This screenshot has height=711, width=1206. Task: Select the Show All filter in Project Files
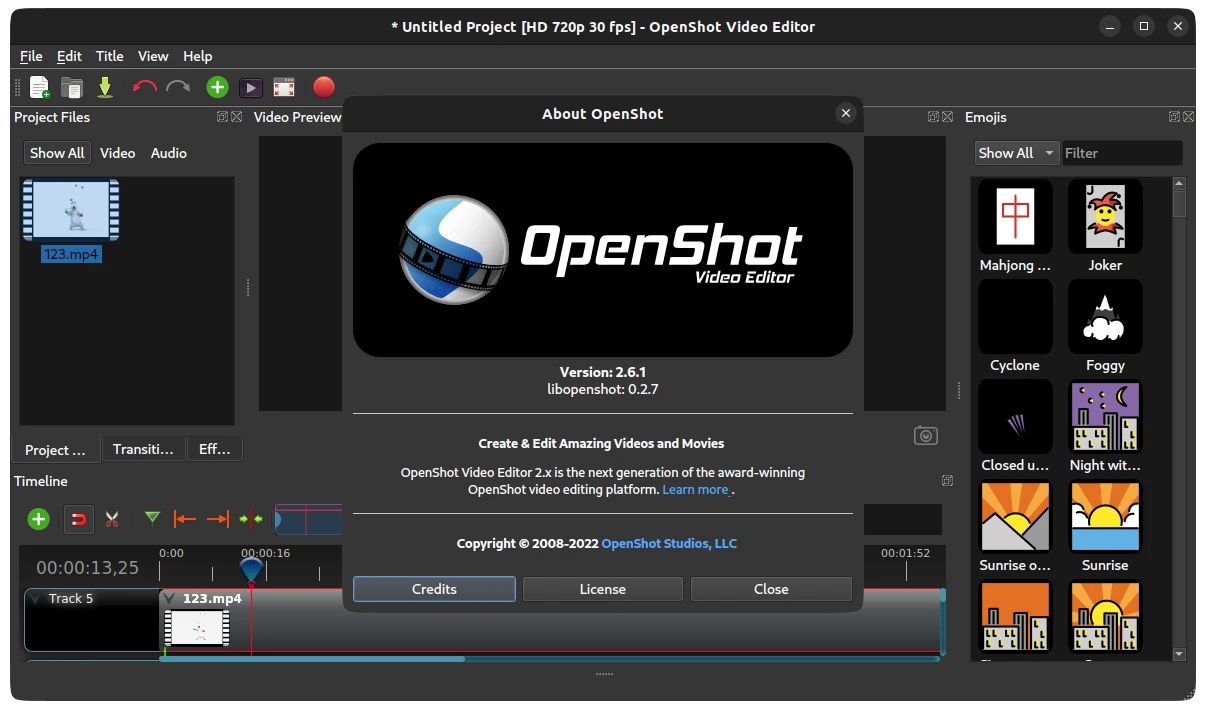point(57,153)
